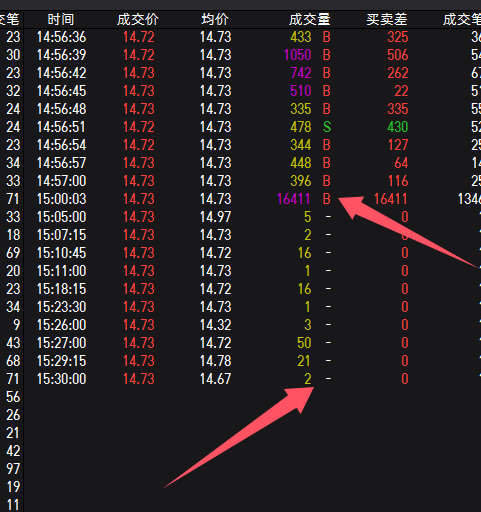Screen dimensions: 481x512
Task: Select the 15:00:03 trade row
Action: click(240, 199)
